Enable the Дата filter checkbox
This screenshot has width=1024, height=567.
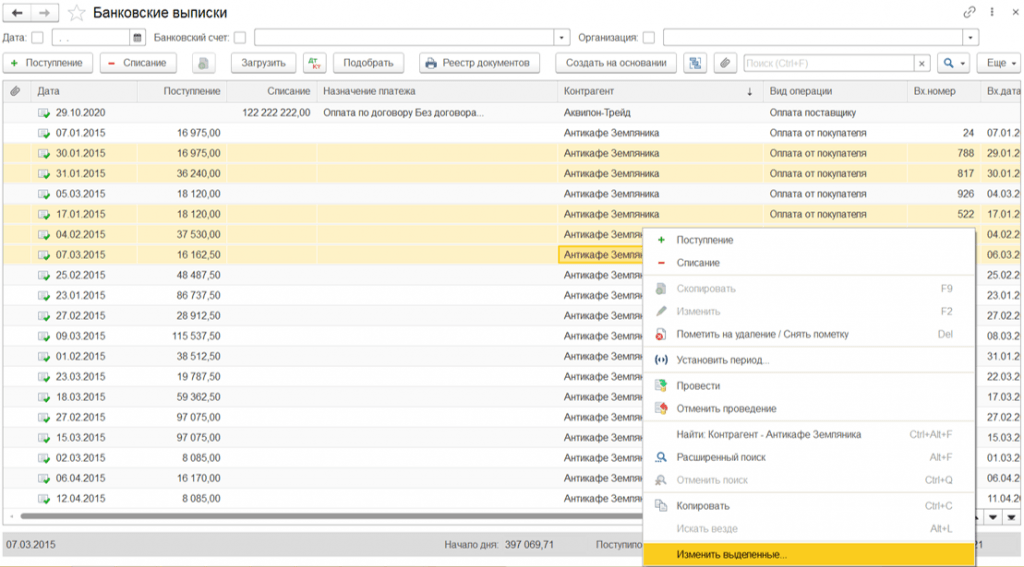pos(38,38)
